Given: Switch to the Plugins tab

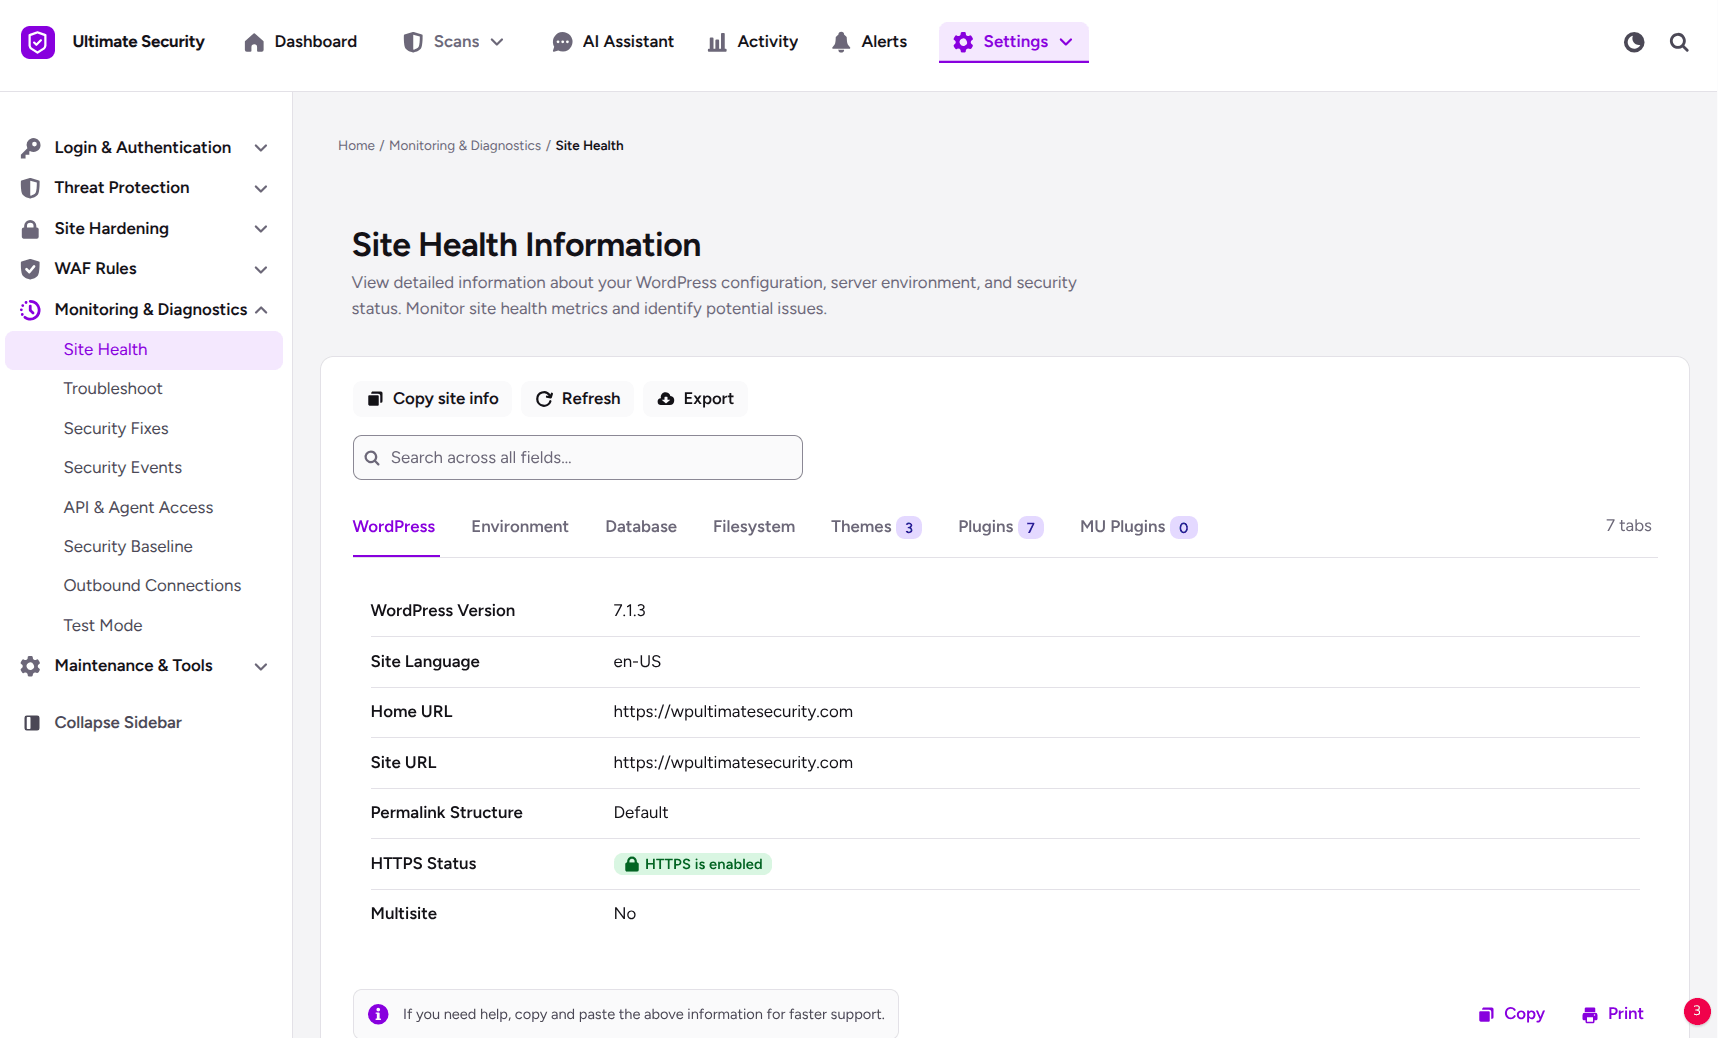Looking at the screenshot, I should [x=1001, y=527].
